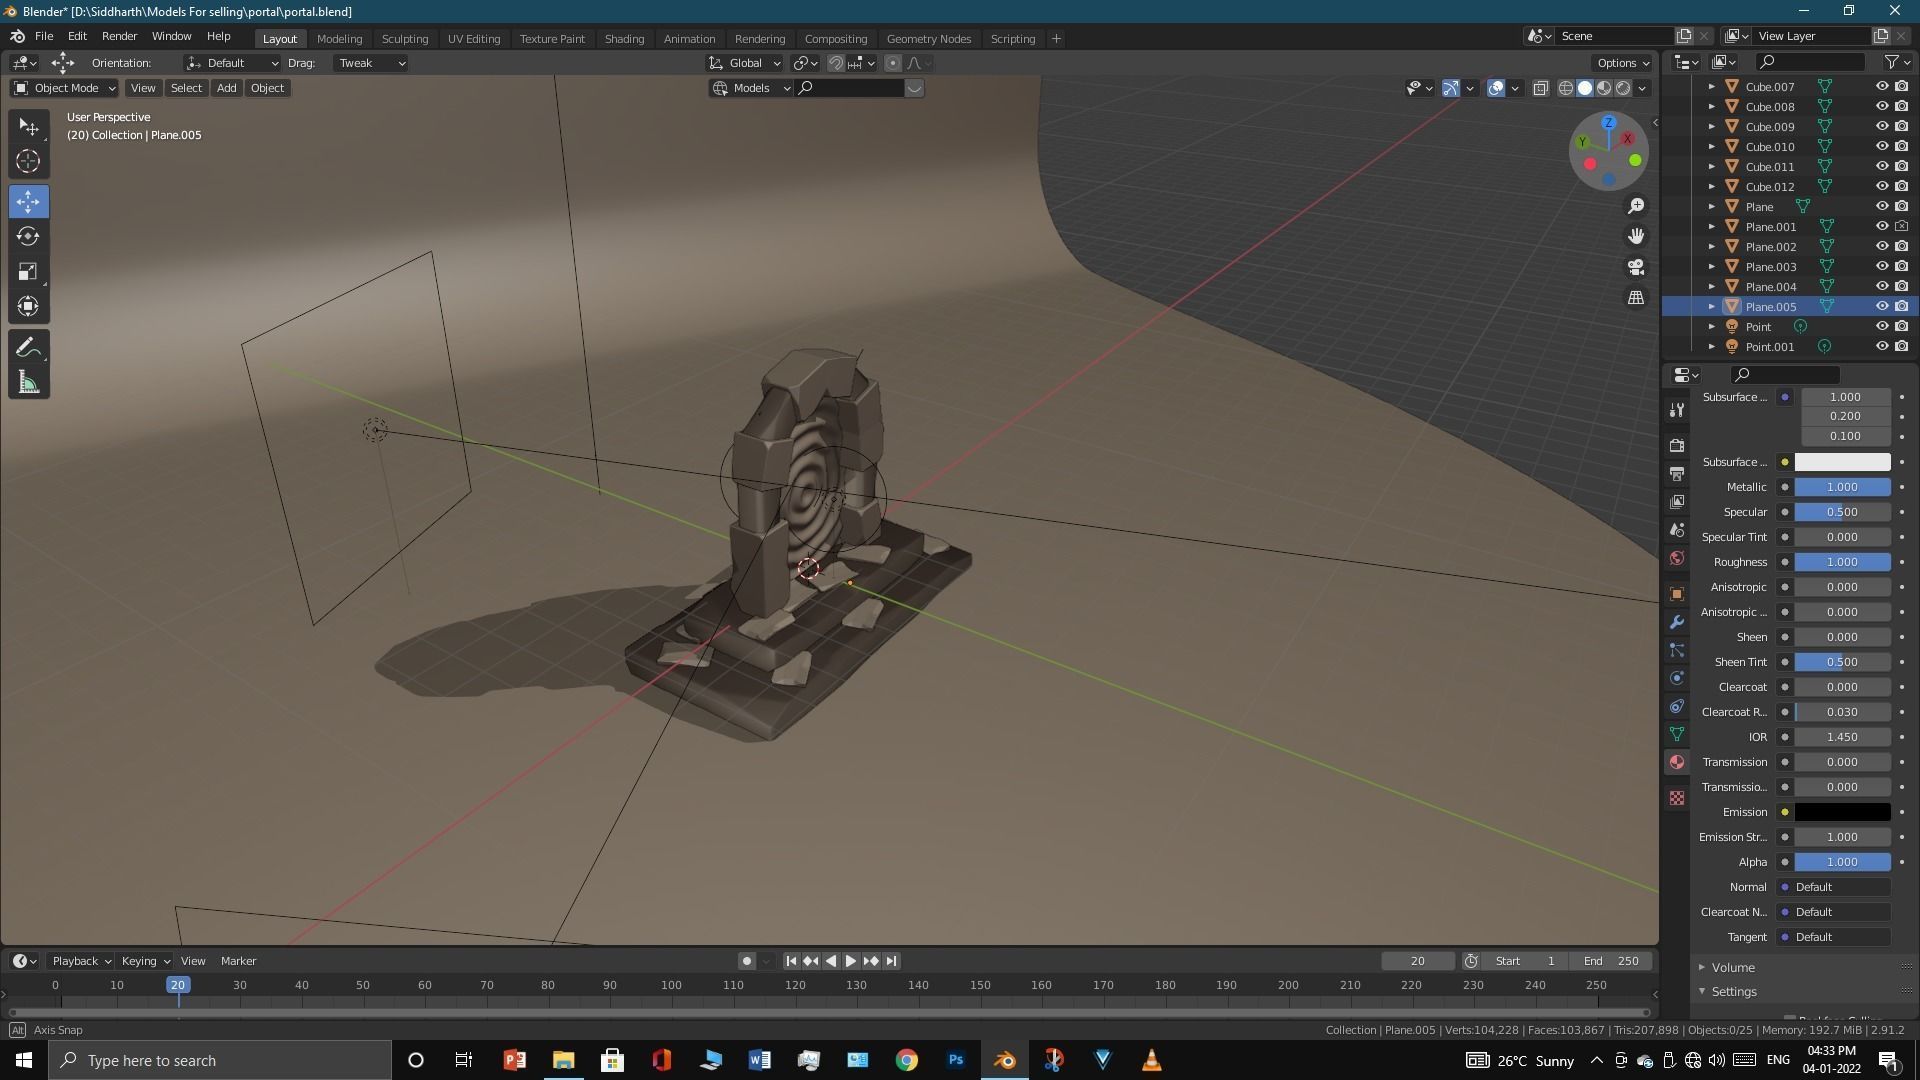
Task: Open the File menu
Action: coord(44,37)
